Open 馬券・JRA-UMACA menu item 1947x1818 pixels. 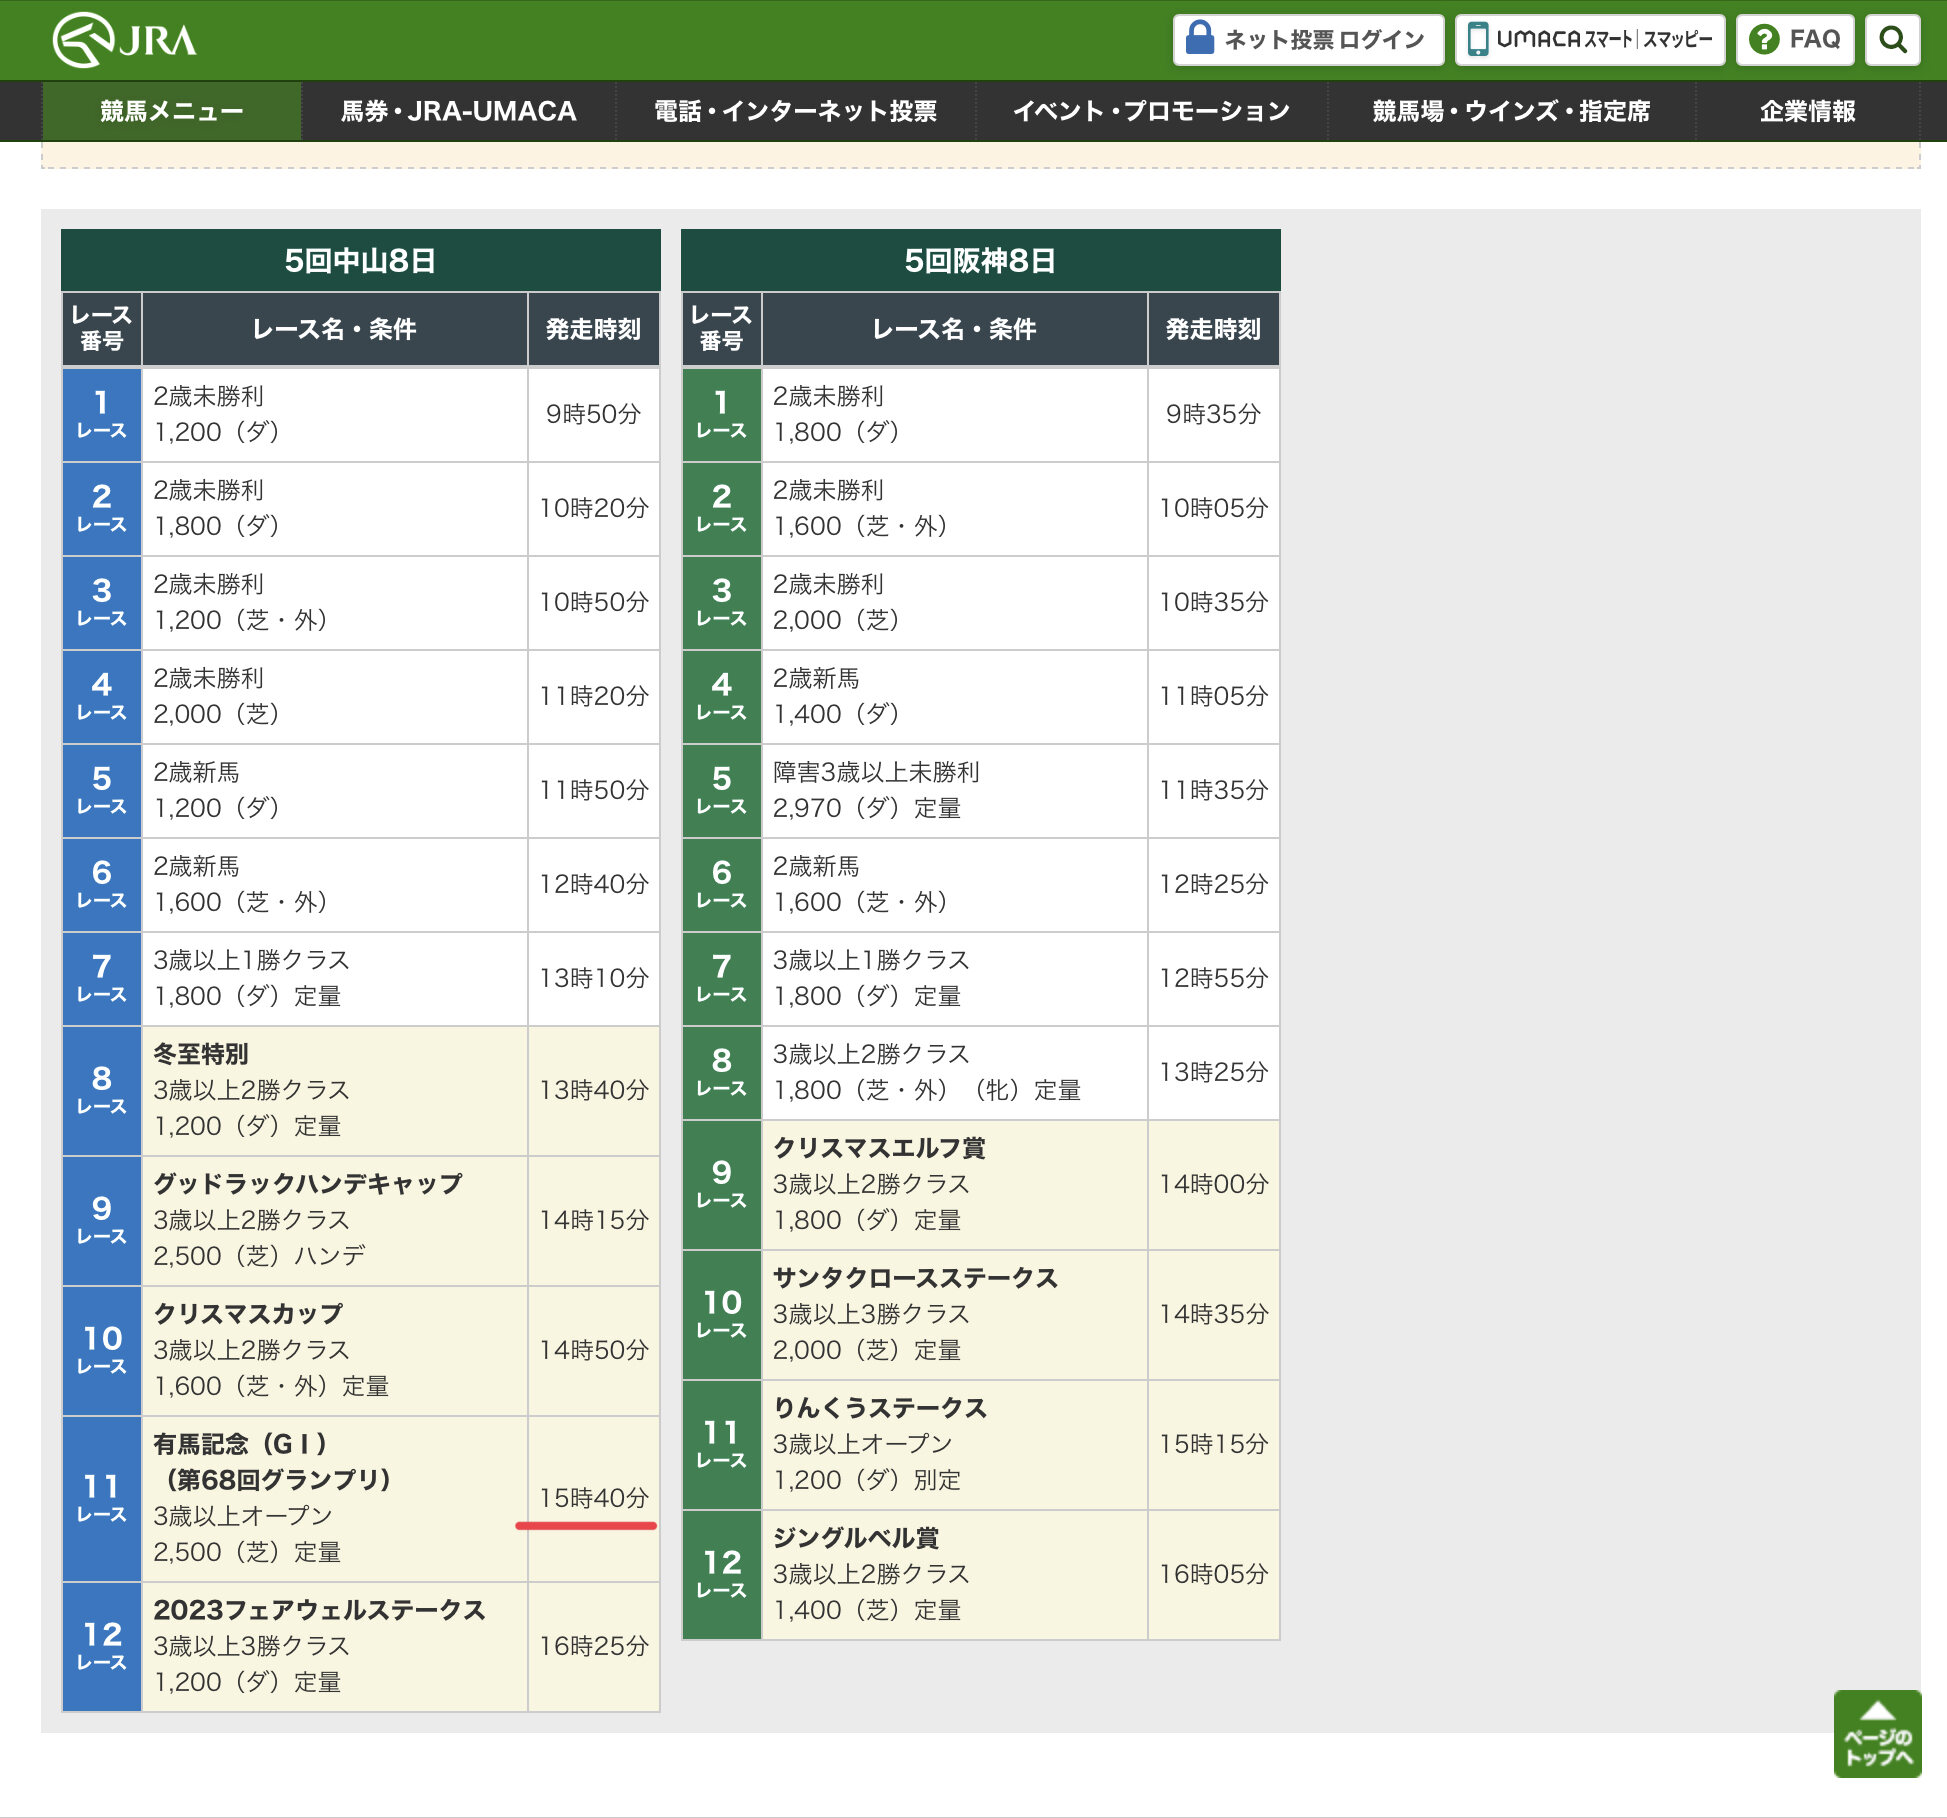pyautogui.click(x=458, y=111)
